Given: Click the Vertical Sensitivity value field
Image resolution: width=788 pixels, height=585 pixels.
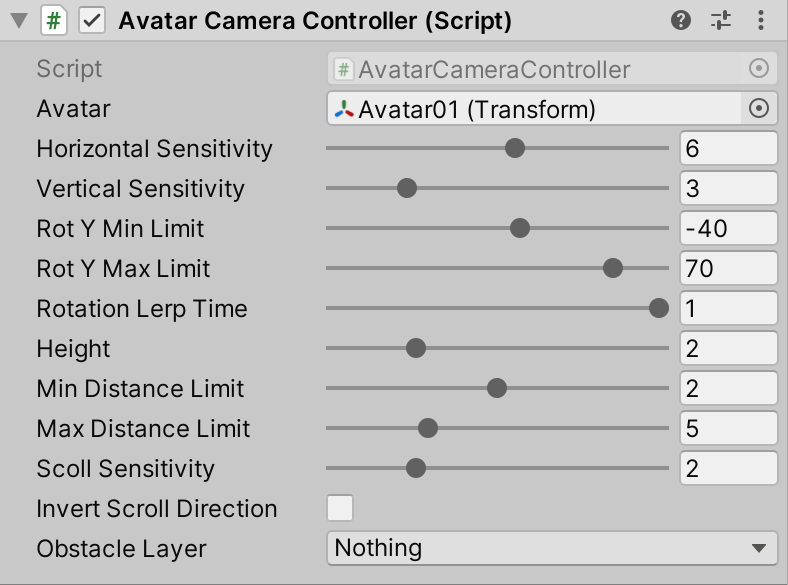Looking at the screenshot, I should pyautogui.click(x=728, y=188).
